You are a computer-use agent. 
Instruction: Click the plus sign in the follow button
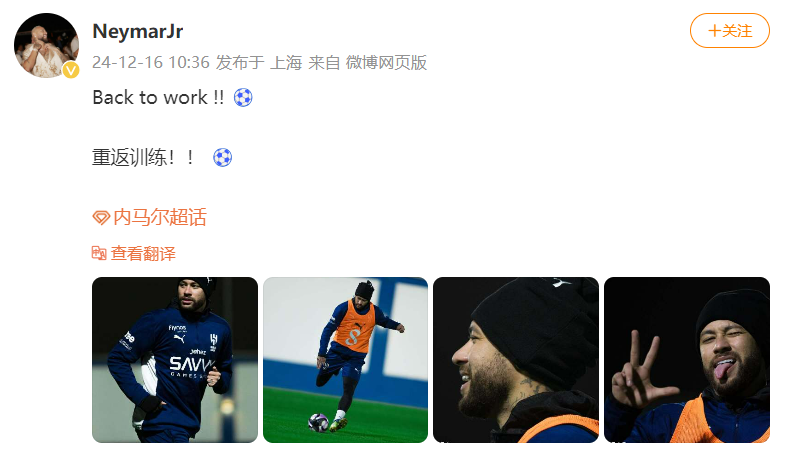pos(714,31)
